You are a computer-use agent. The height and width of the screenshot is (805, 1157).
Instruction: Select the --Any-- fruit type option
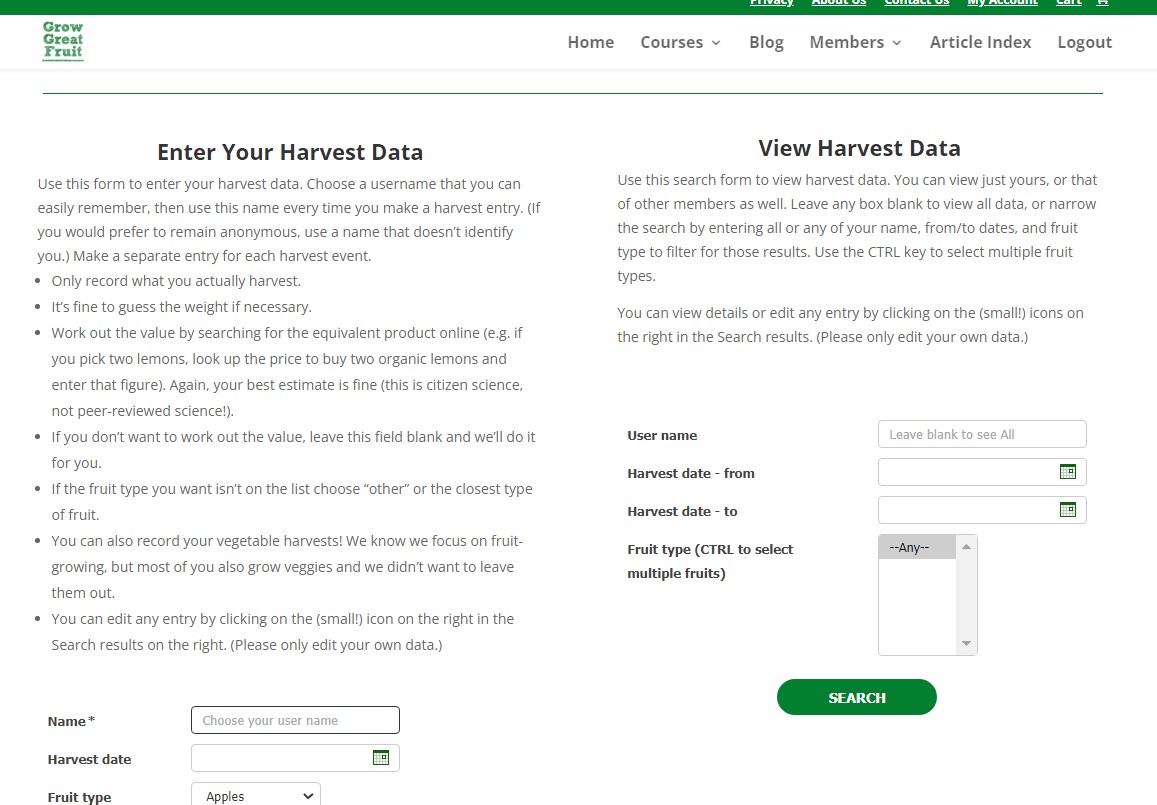[916, 547]
